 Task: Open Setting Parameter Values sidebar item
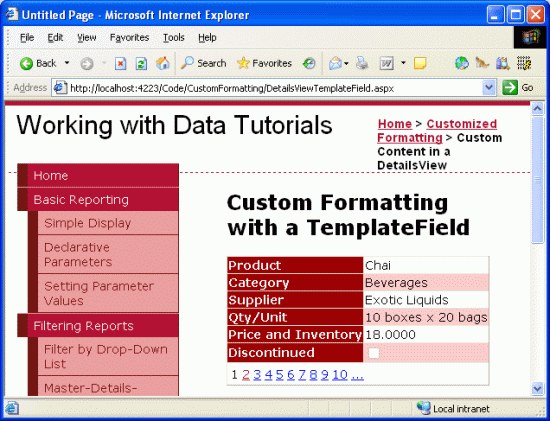click(108, 293)
